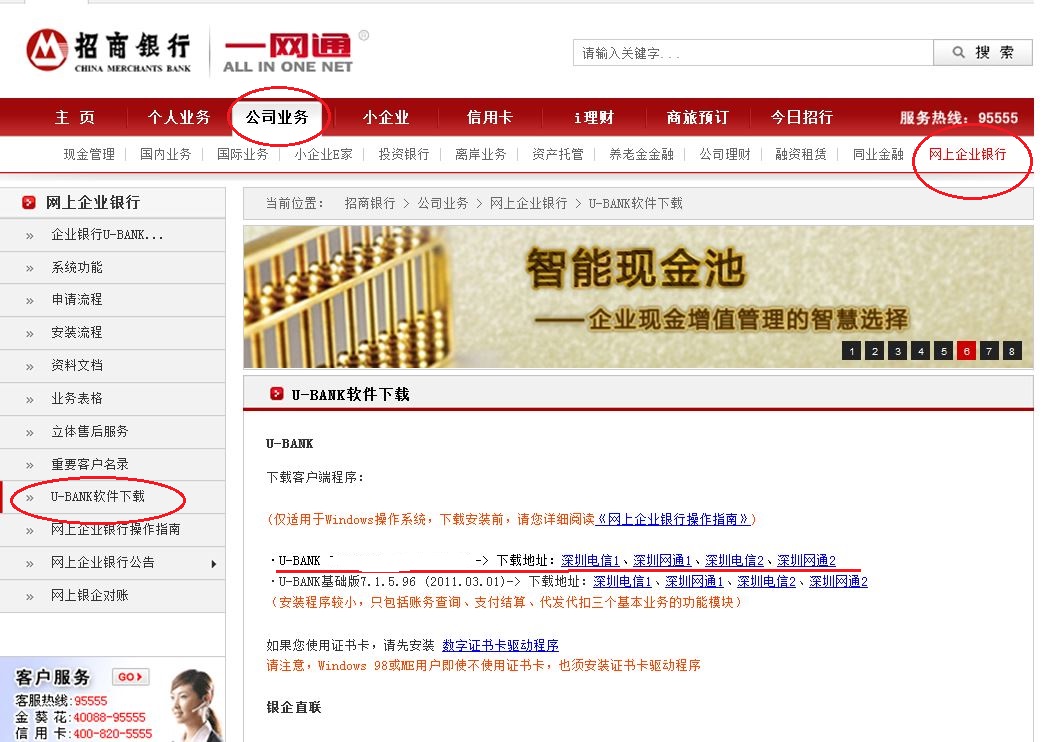Image resolution: width=1057 pixels, height=742 pixels.
Task: Open the 《网上企业银行操作指南》 link
Action: pos(673,520)
